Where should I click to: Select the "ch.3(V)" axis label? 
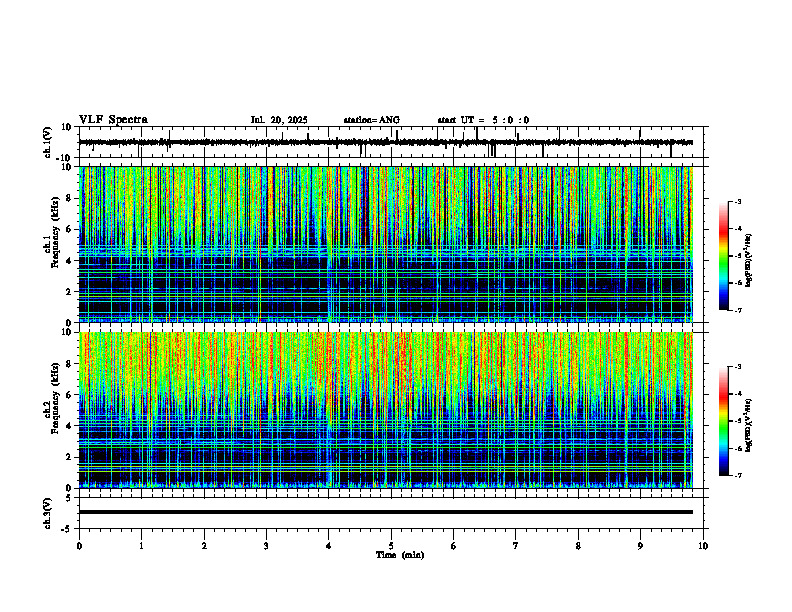pos(47,514)
